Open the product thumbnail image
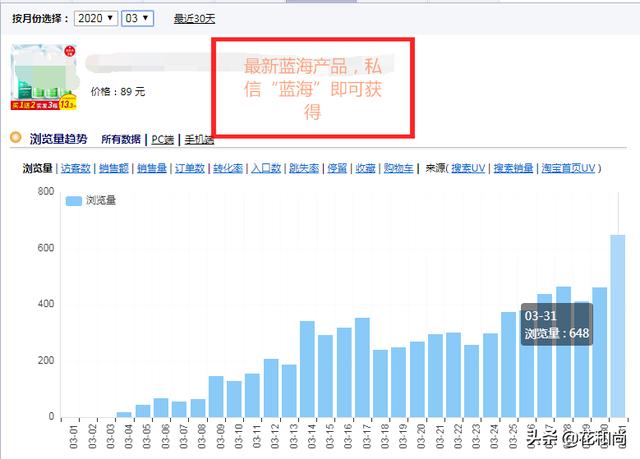Viewport: 640px width, 459px height. (44, 78)
